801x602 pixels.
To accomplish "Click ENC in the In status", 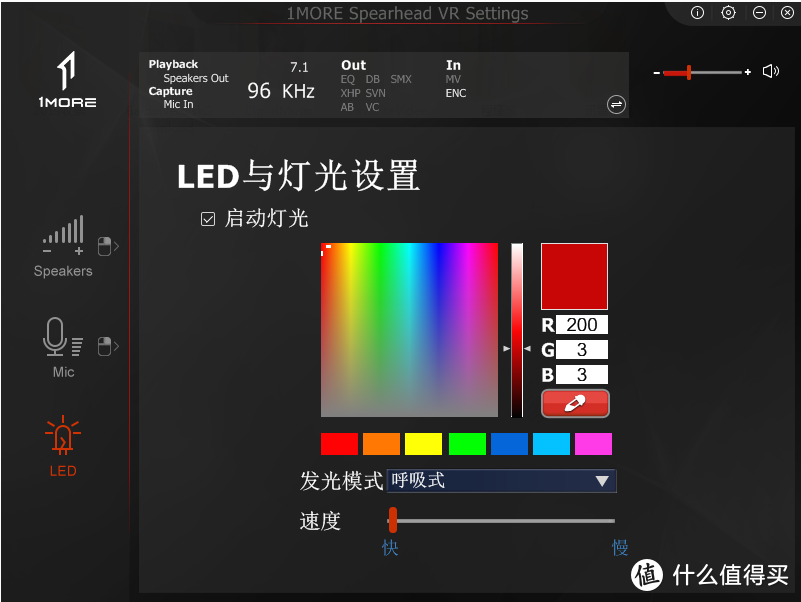I will 456,93.
